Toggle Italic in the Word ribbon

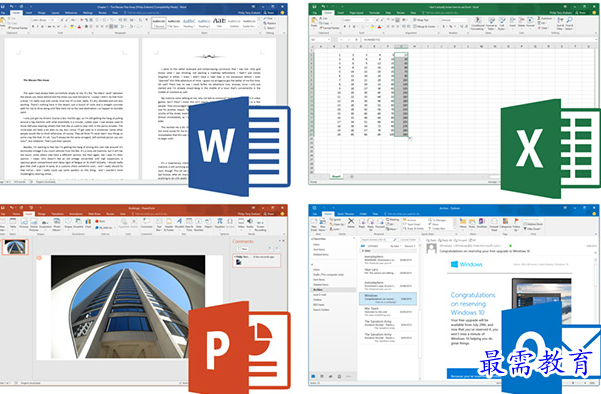click(38, 26)
